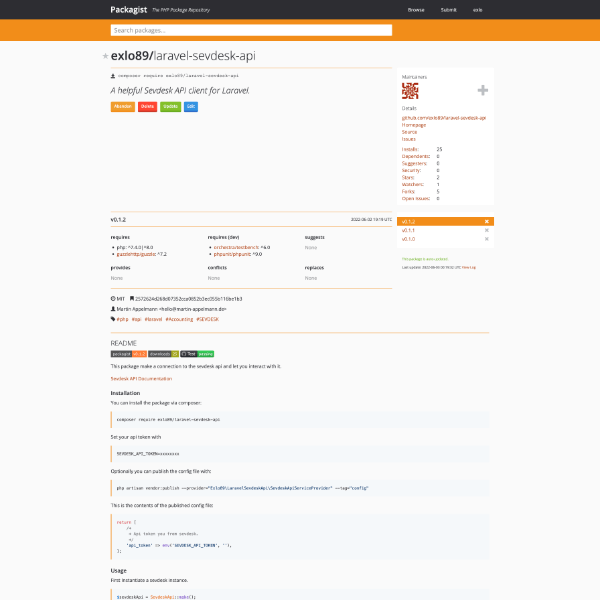600x600 pixels.
Task: Click the MIT license icon
Action: [x=113, y=298]
